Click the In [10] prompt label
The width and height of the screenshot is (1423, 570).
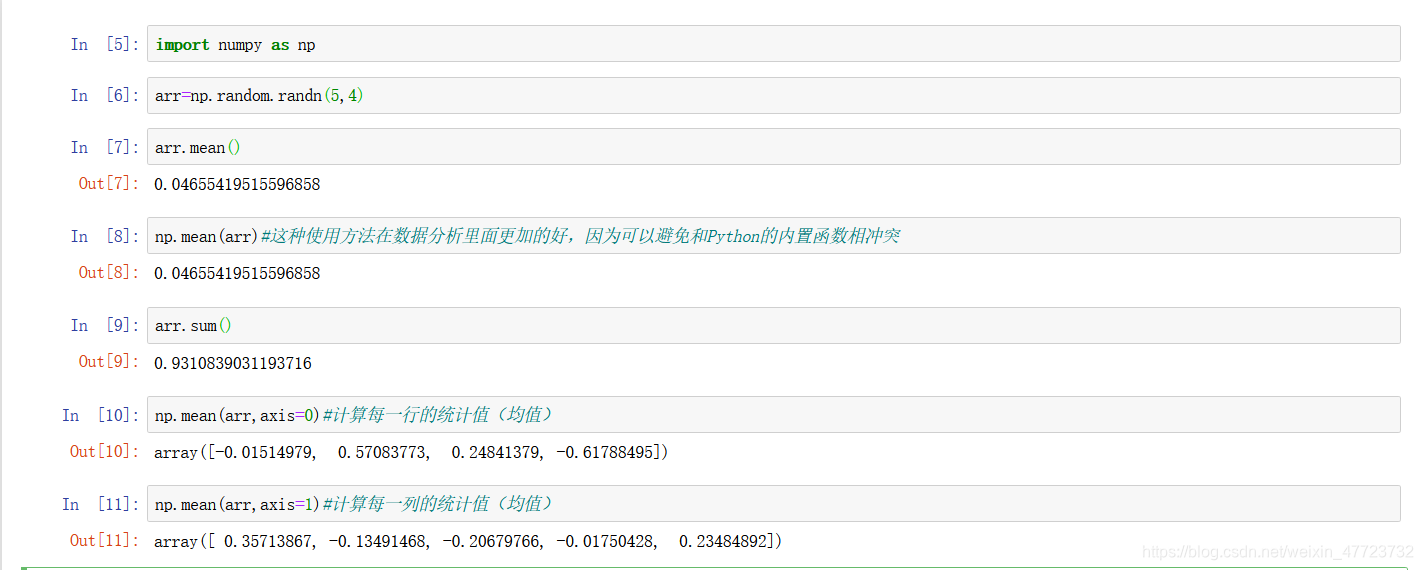(101, 415)
